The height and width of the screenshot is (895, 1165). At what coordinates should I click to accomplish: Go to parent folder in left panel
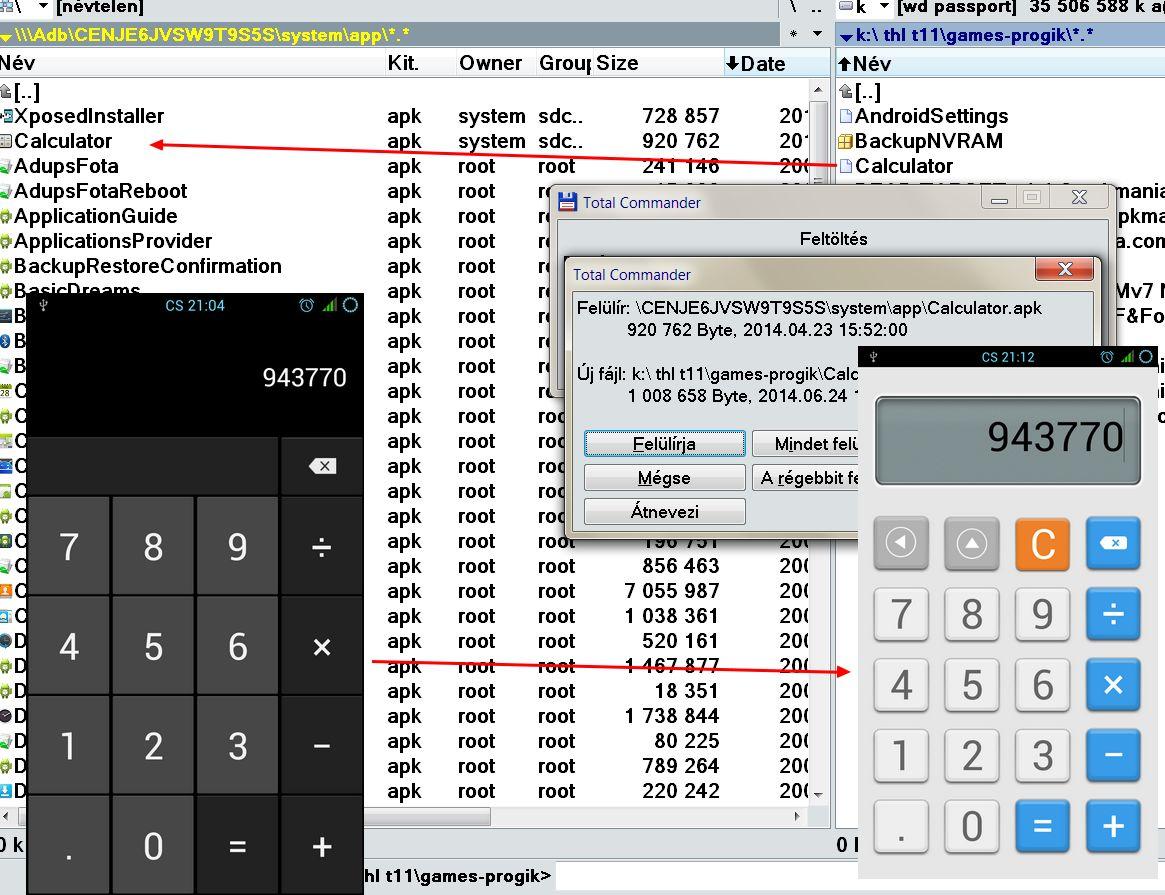click(x=21, y=92)
